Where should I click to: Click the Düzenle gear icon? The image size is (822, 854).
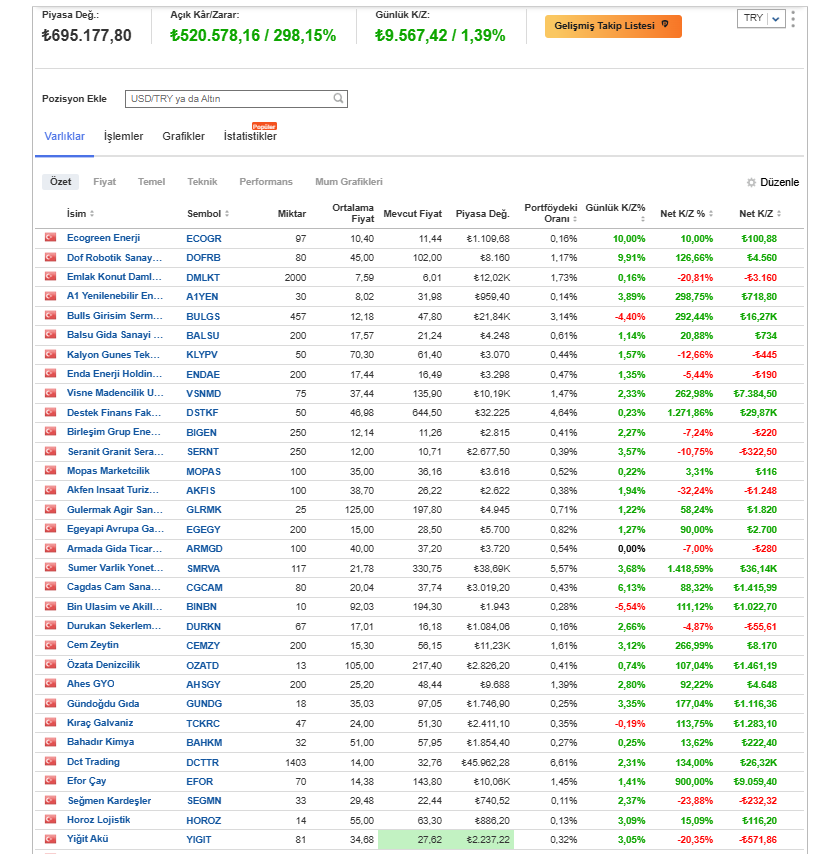751,182
